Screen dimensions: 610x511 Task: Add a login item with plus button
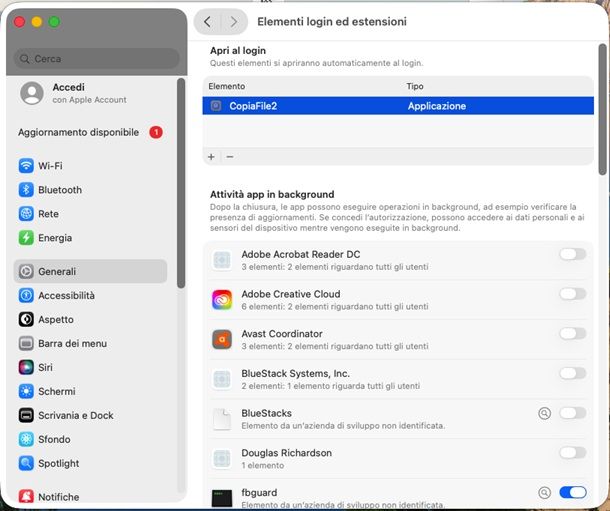point(211,157)
